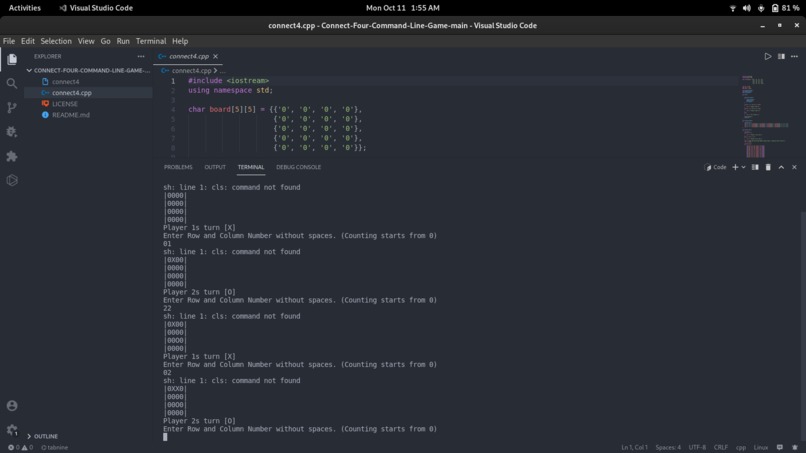Click the Linux status bar item
The width and height of the screenshot is (806, 453).
(761, 447)
